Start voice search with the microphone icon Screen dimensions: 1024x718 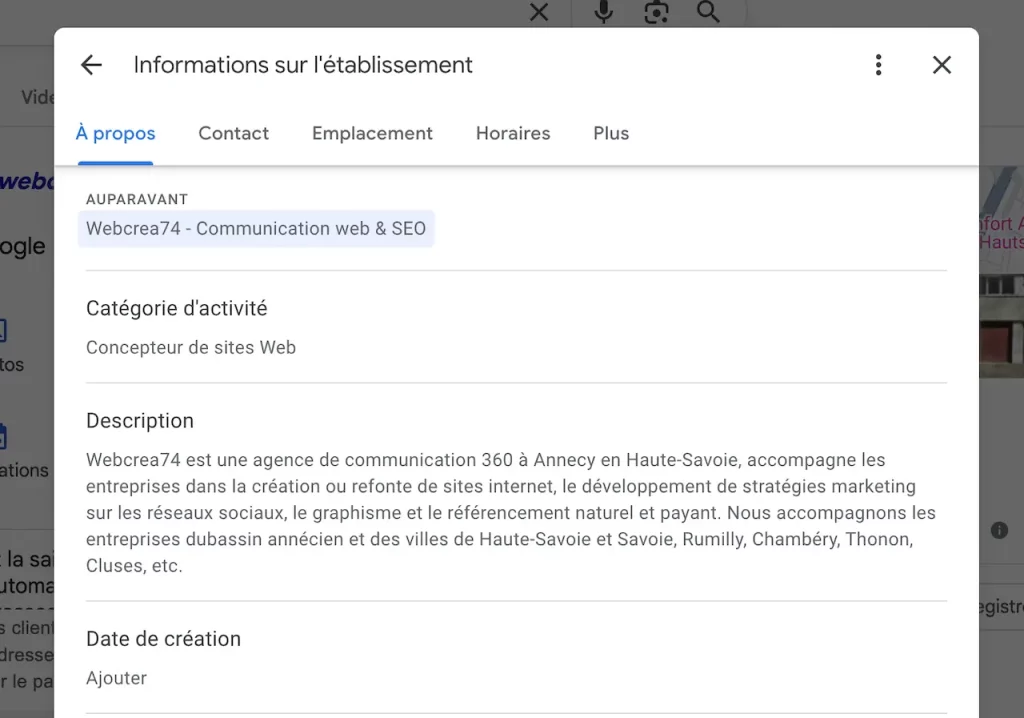604,12
